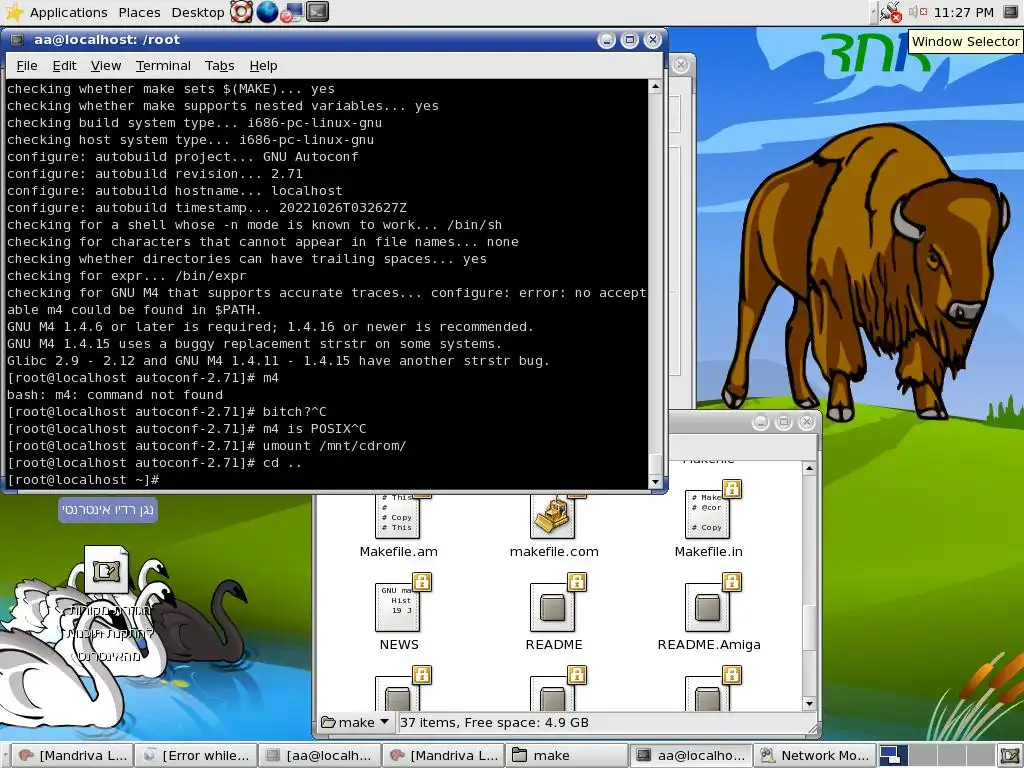Click the lock emblem on README.Amiga
The image size is (1024, 768).
[x=731, y=581]
